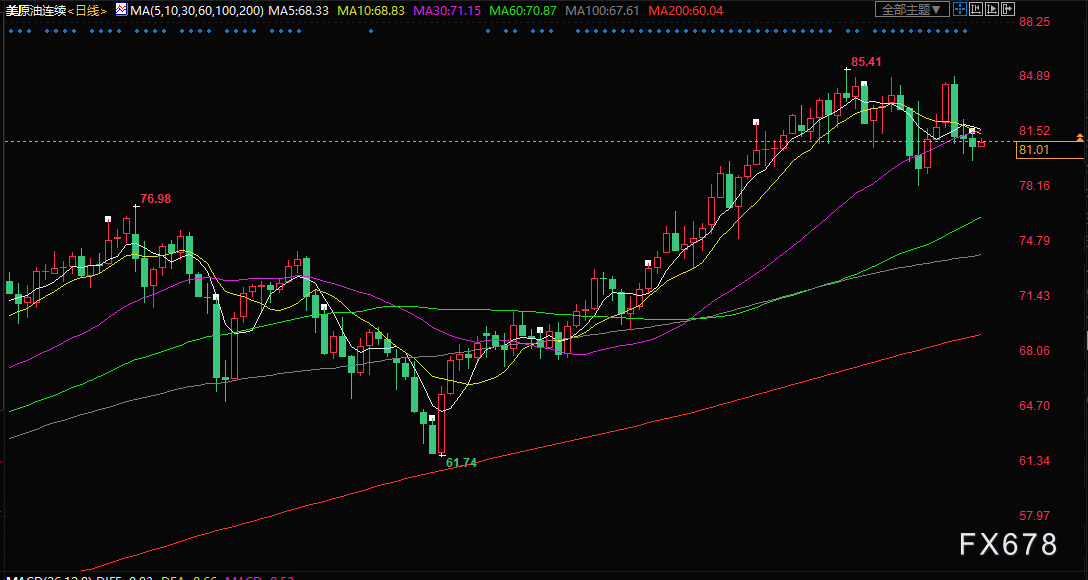Click the green MA60:70.87 legend label

pos(522,10)
